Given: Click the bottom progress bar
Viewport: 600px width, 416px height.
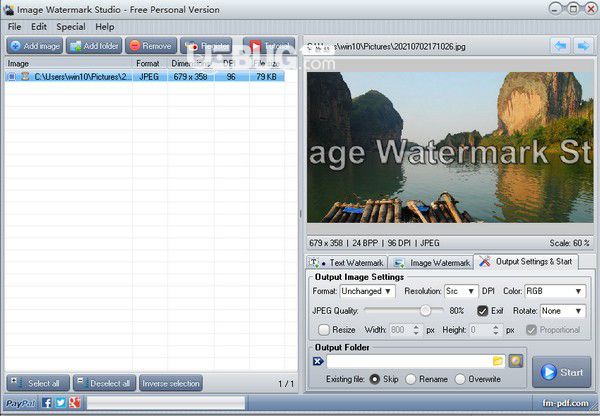Looking at the screenshot, I should (x=165, y=403).
